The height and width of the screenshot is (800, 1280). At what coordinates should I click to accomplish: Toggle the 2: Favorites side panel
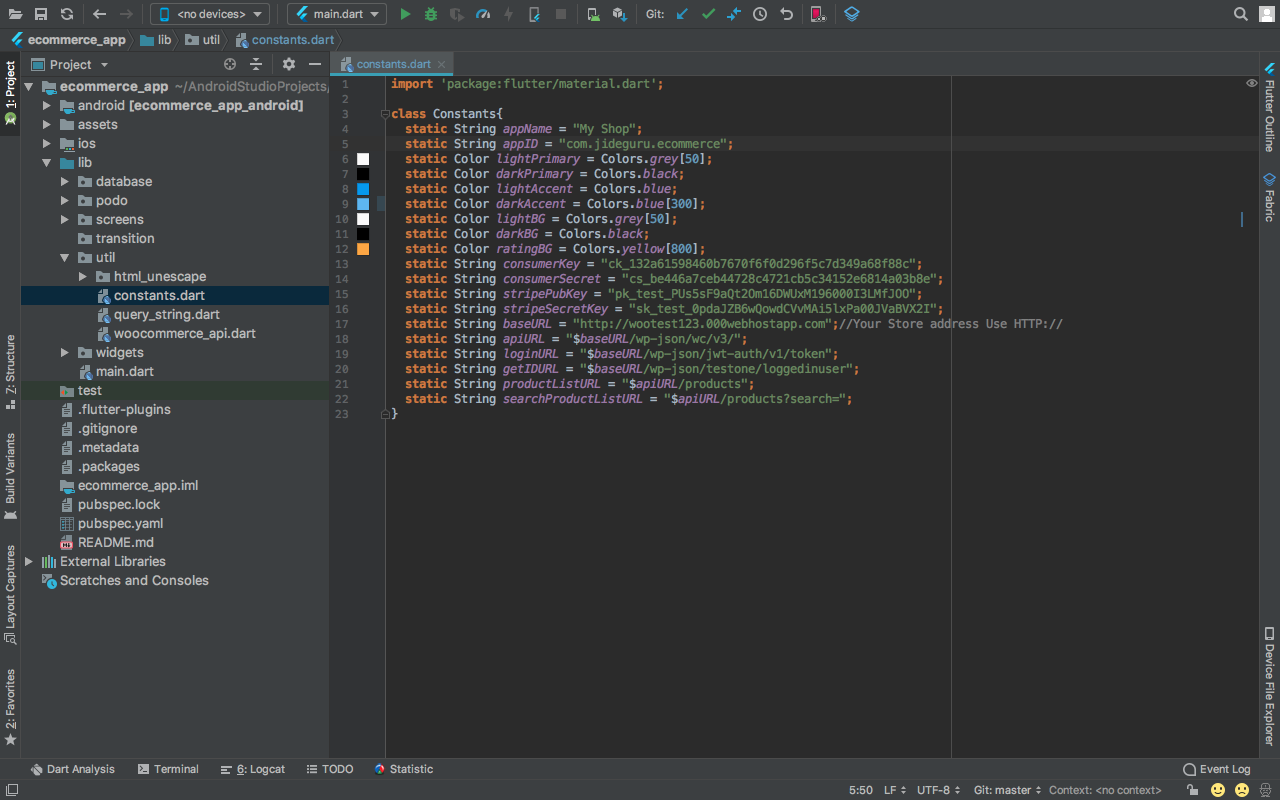tap(10, 708)
